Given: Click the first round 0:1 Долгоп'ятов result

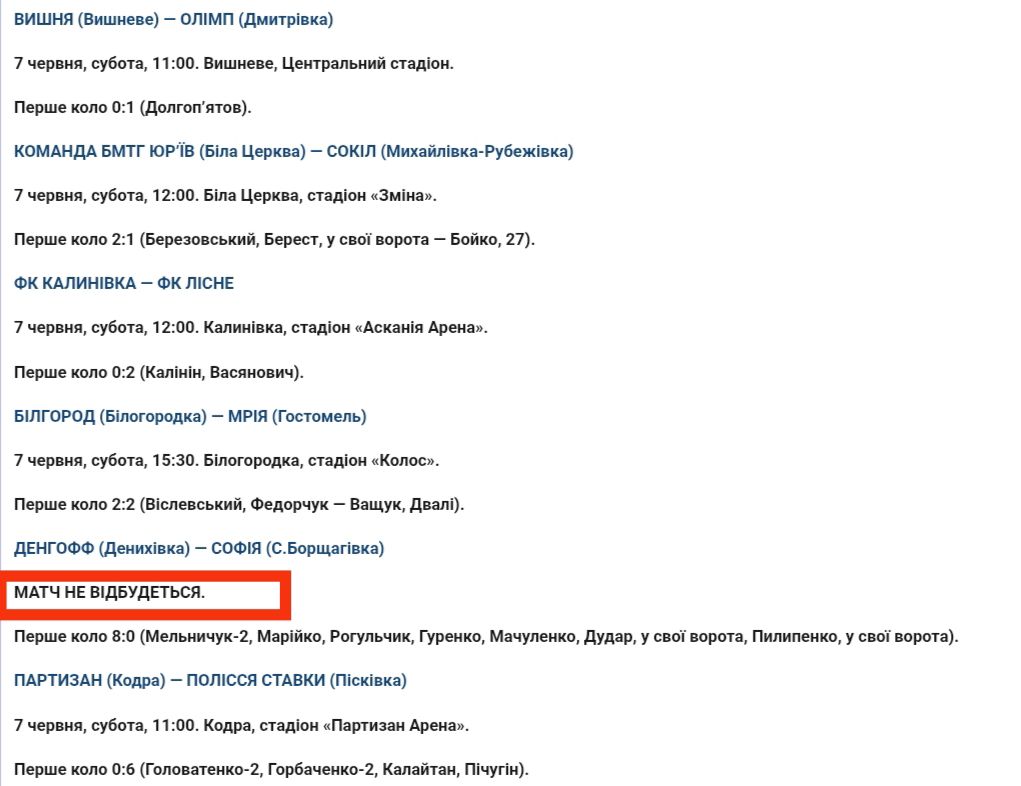Looking at the screenshot, I should pyautogui.click(x=132, y=108).
